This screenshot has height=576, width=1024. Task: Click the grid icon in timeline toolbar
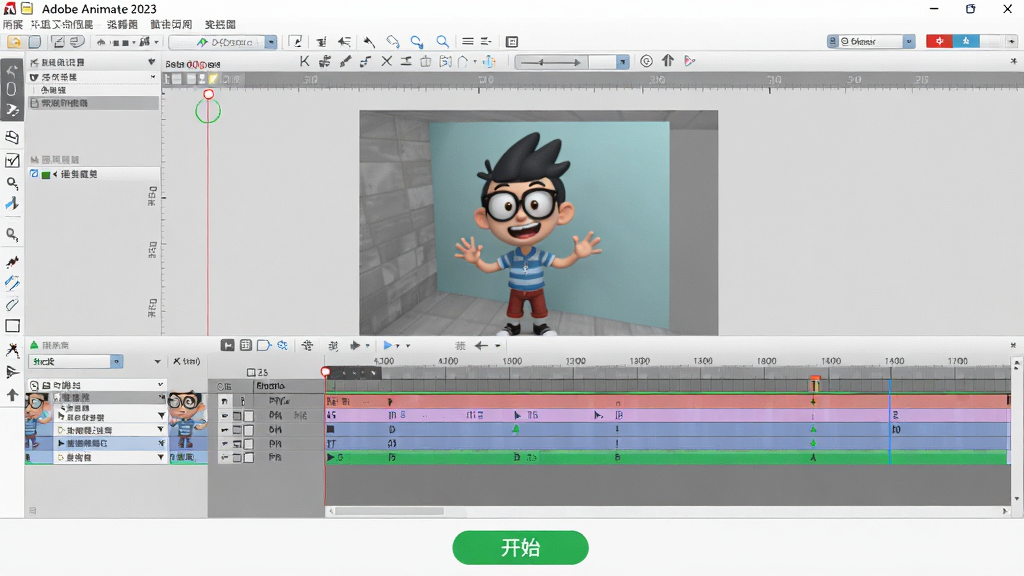[246, 345]
